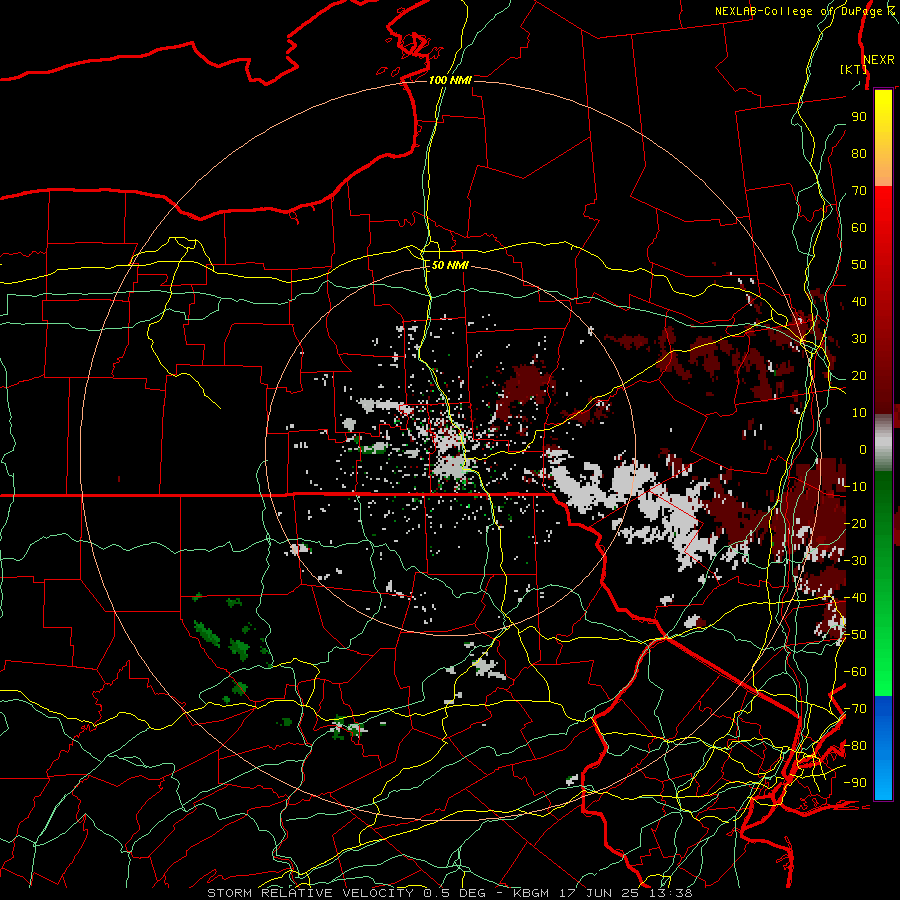Viewport: 900px width, 900px height.
Task: Select the positive 80 knot scale label
Action: coord(859,153)
